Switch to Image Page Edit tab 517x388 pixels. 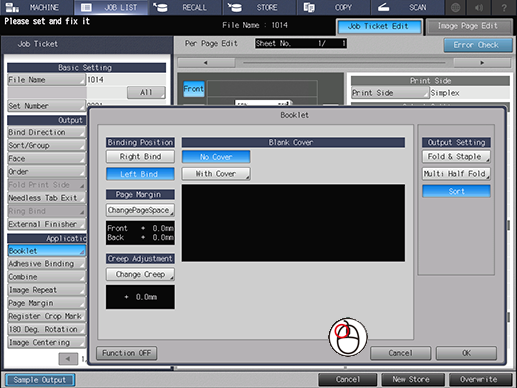[x=469, y=26]
